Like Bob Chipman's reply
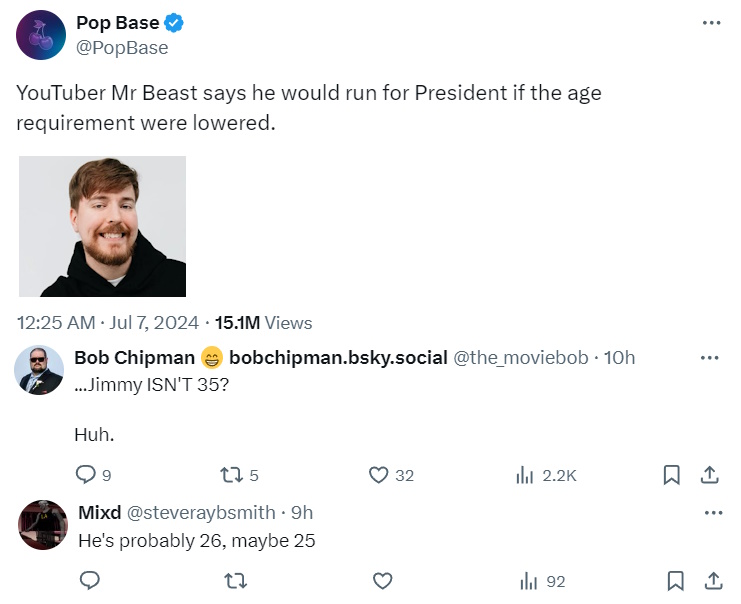The height and width of the screenshot is (604, 741). point(379,475)
